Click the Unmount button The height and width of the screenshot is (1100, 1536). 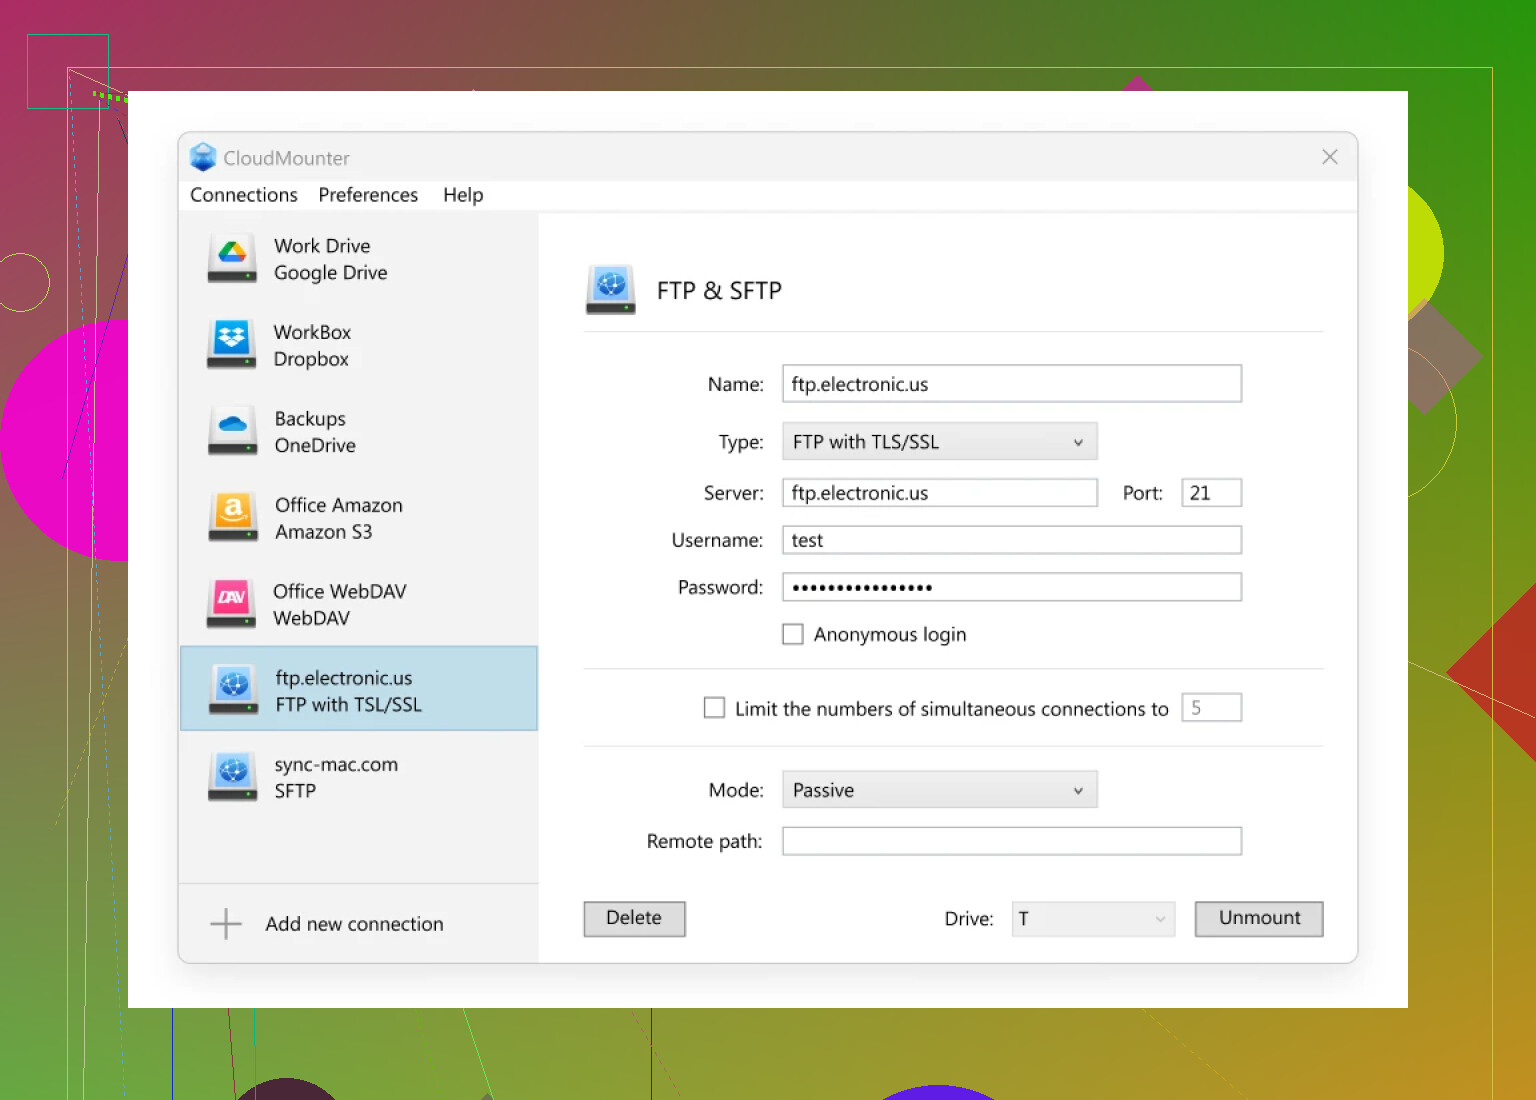(1258, 919)
